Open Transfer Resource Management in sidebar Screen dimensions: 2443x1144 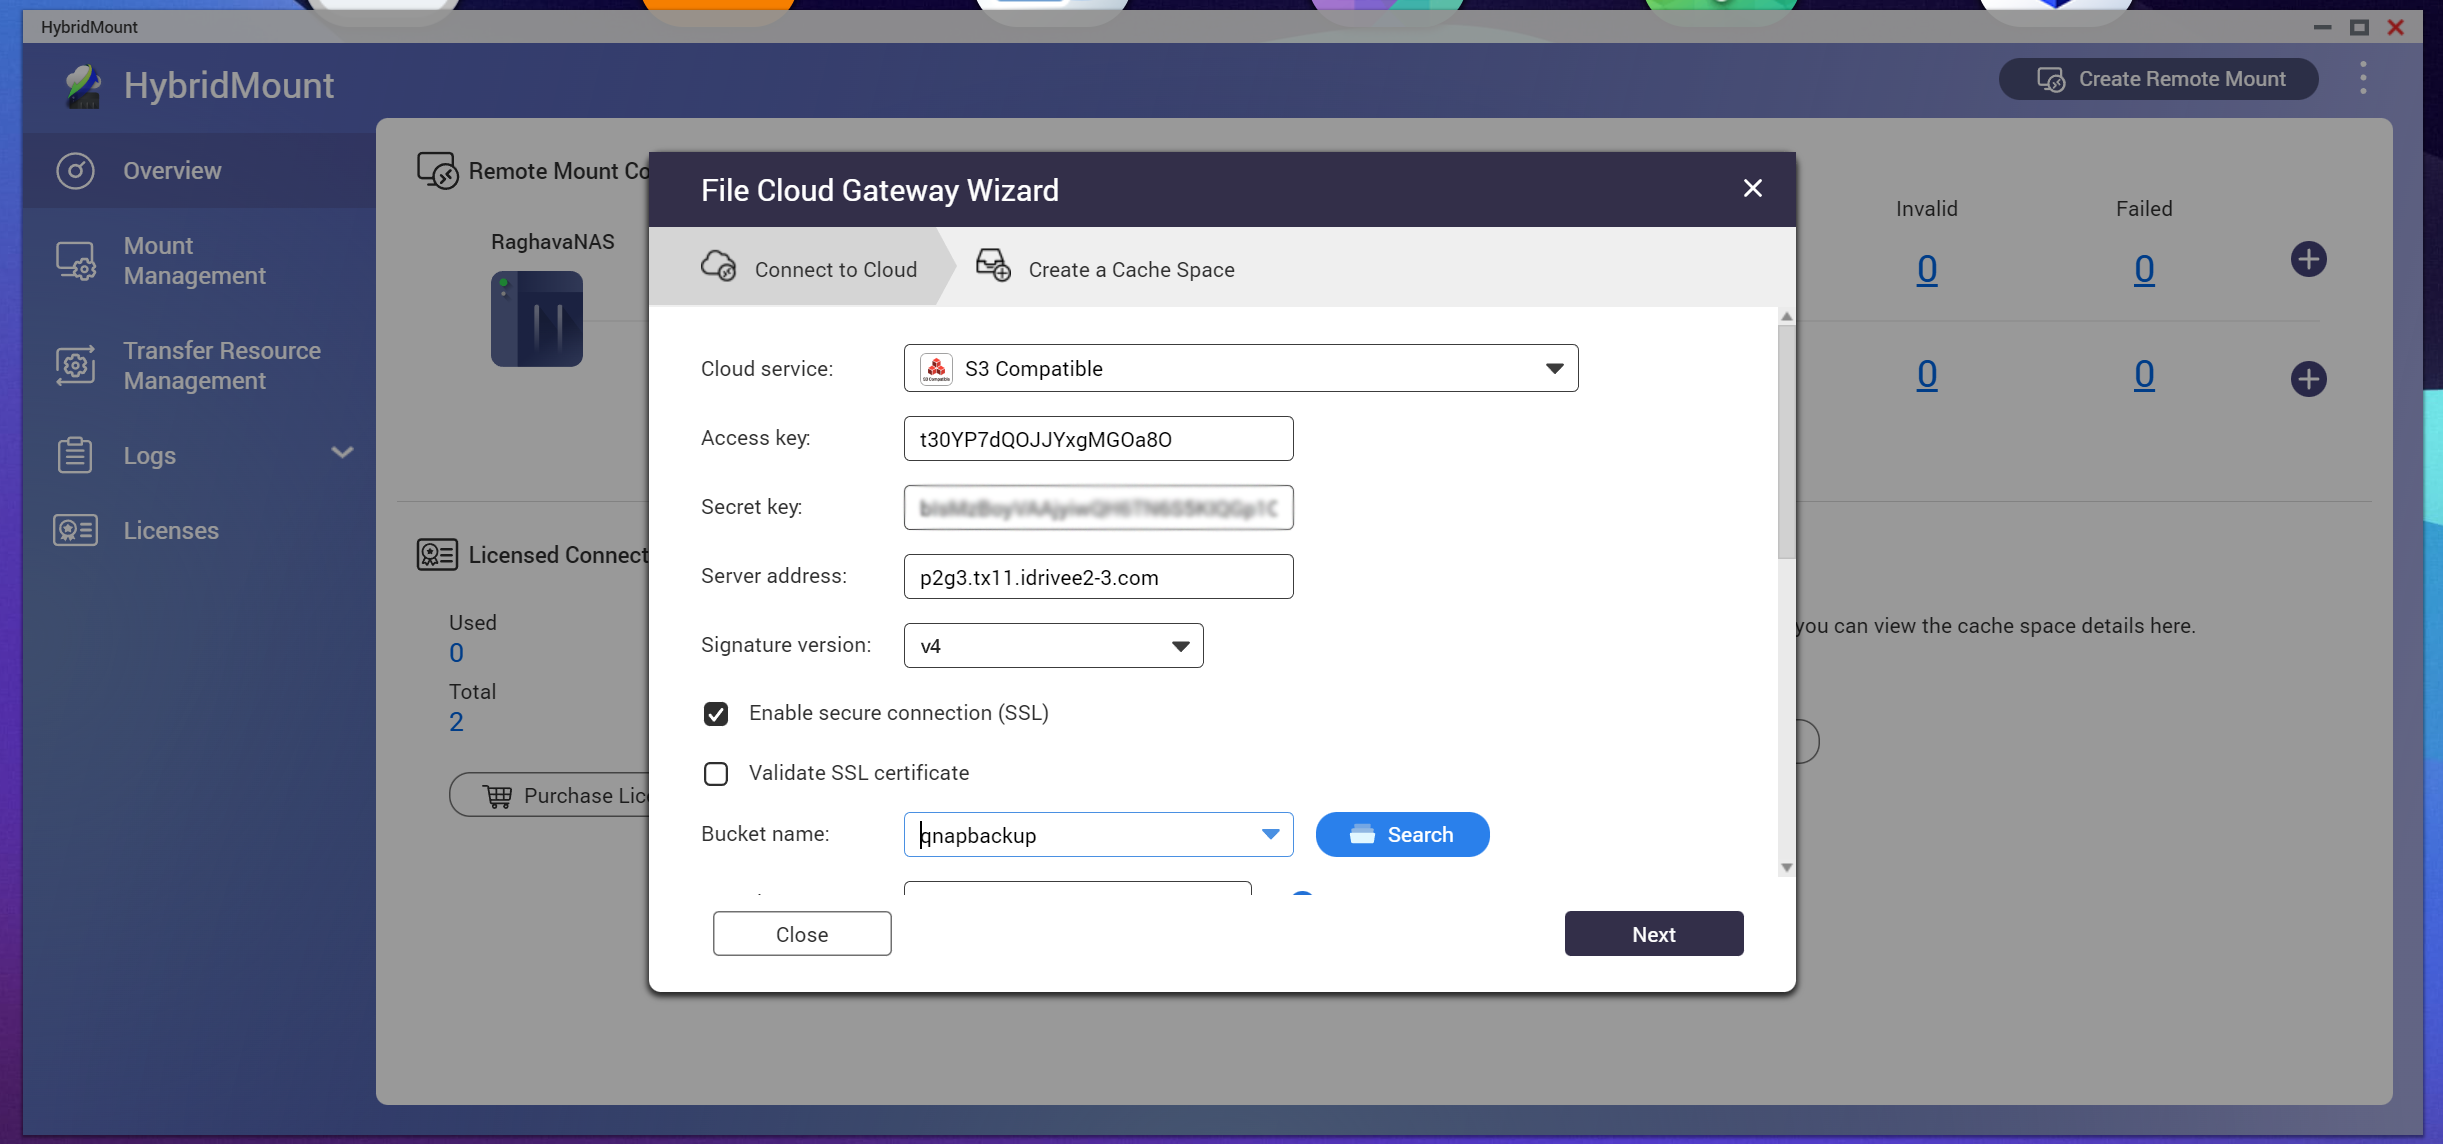199,366
